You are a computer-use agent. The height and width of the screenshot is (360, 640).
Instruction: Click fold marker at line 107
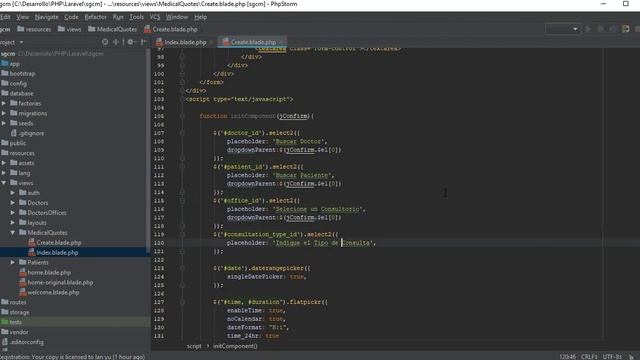coord(182,133)
